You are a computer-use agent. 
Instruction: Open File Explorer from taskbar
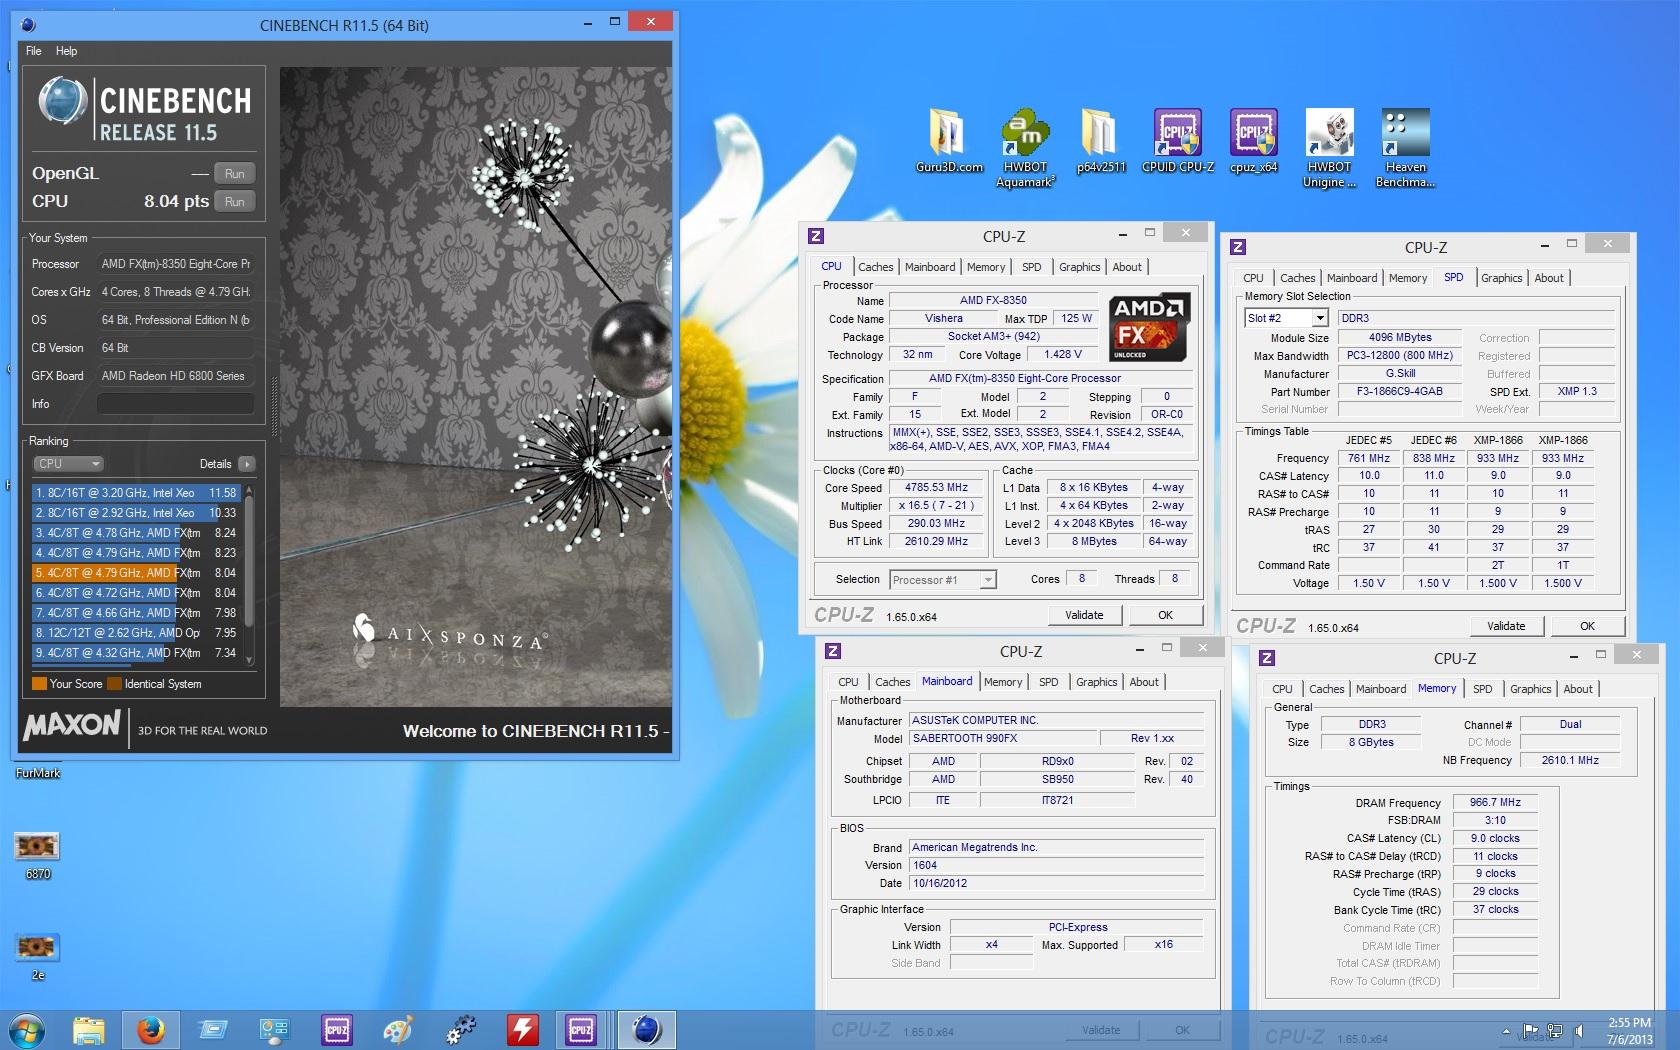point(89,1030)
